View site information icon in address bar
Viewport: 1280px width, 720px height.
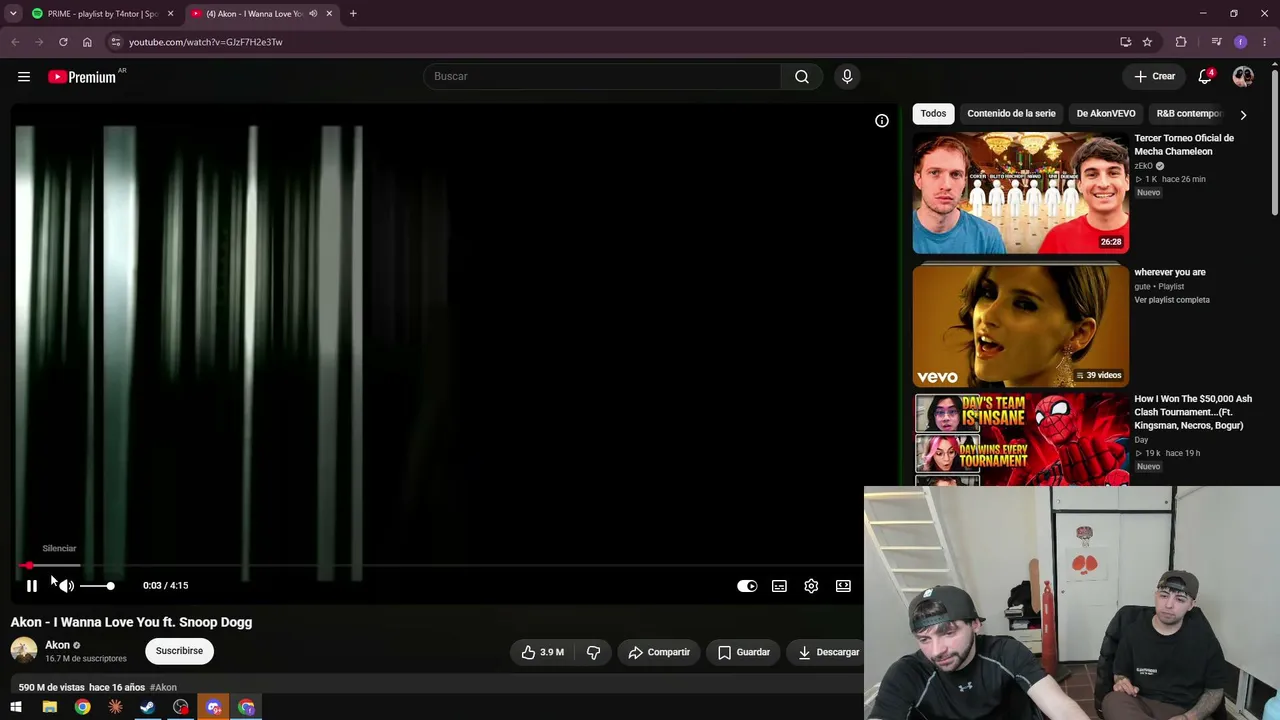116,42
